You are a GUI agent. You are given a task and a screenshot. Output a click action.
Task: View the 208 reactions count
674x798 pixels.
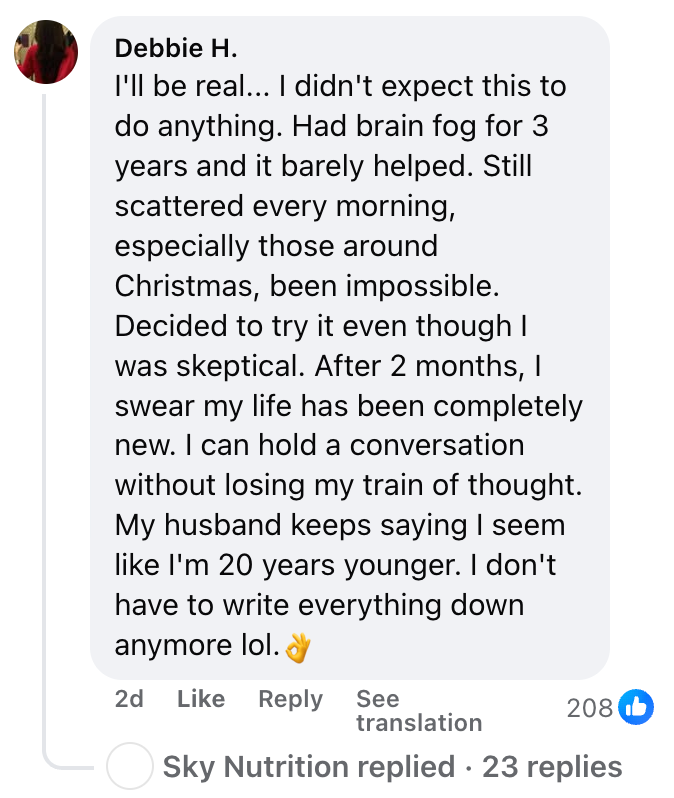[x=589, y=708]
